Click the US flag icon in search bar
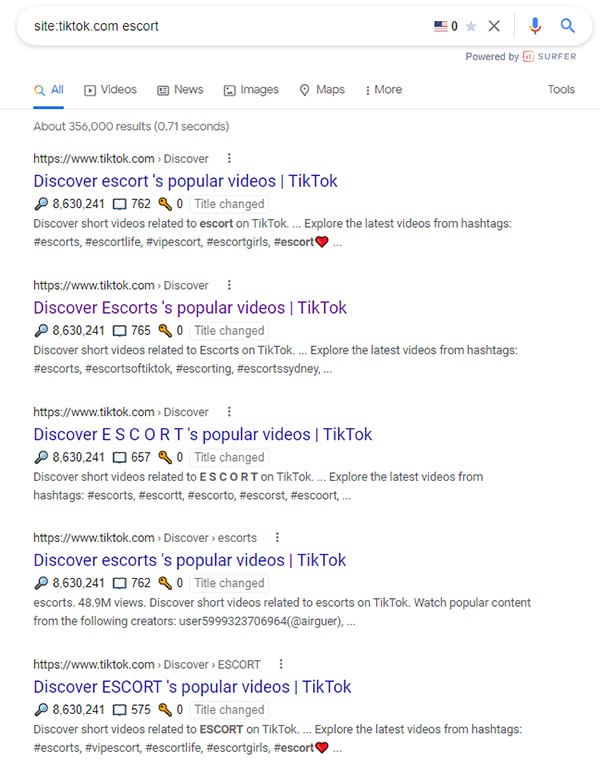Screen dimensions: 600x774 pyautogui.click(x=440, y=26)
